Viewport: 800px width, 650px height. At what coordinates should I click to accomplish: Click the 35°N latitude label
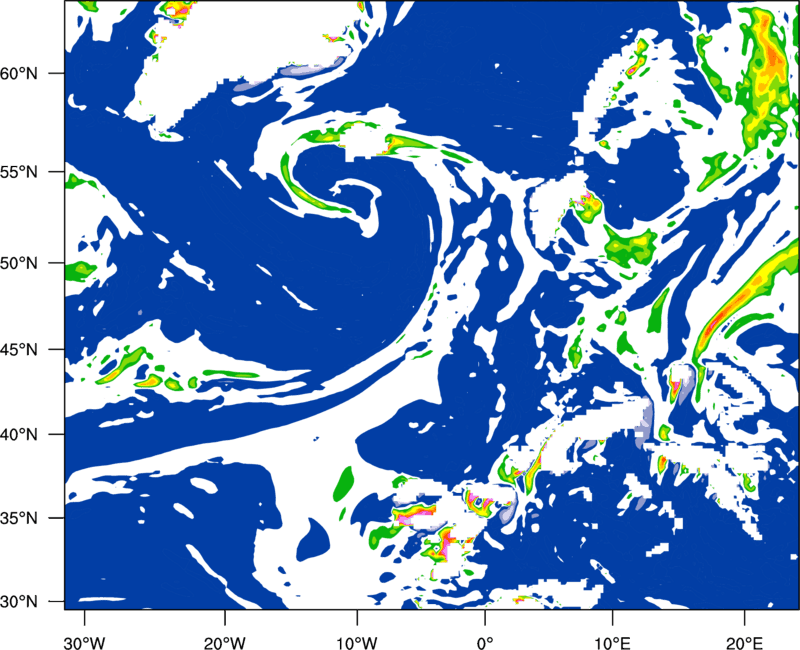19,518
